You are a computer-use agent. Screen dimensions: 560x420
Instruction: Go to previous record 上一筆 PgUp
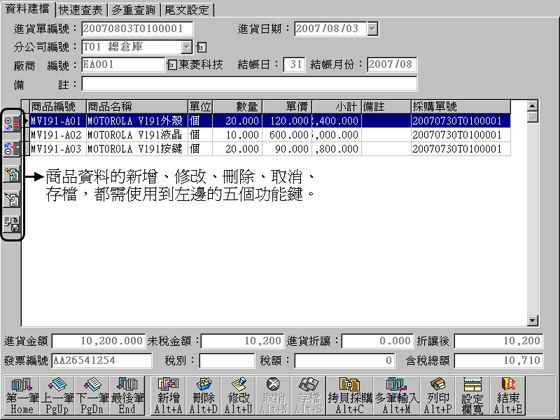coord(57,396)
